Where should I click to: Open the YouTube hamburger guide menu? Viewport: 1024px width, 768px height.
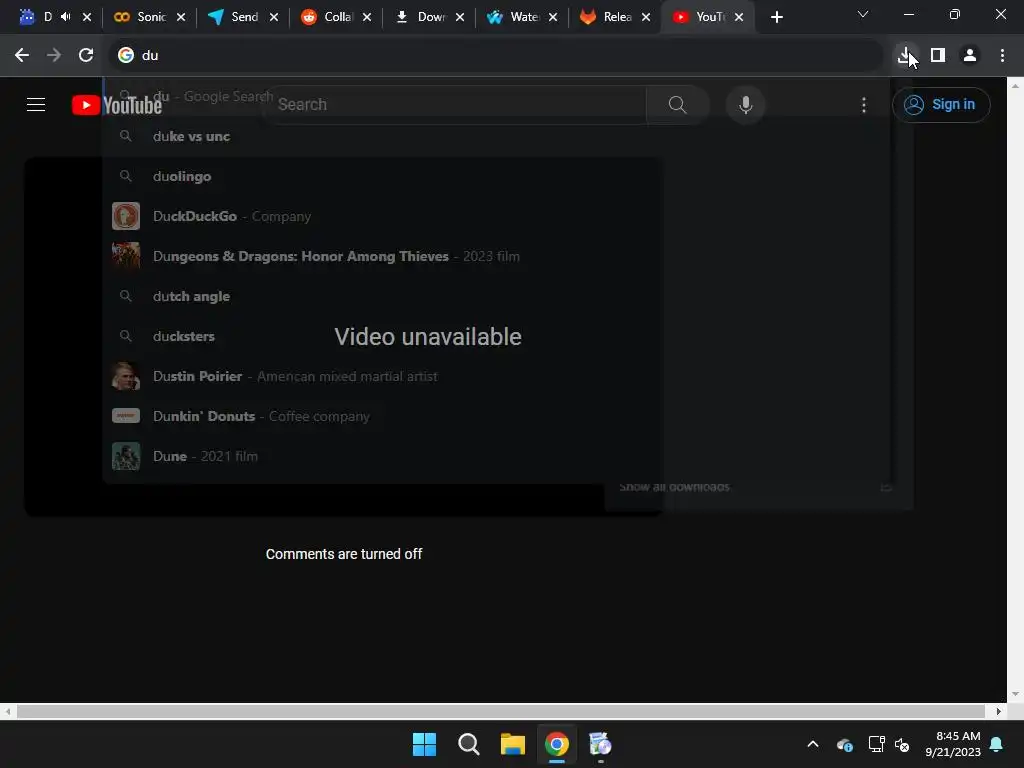pyautogui.click(x=36, y=104)
